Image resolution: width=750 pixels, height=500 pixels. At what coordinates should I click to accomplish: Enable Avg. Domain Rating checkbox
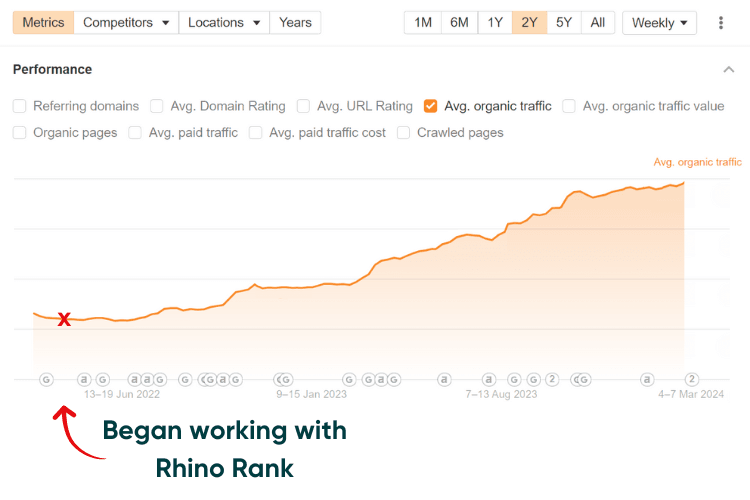coord(157,106)
